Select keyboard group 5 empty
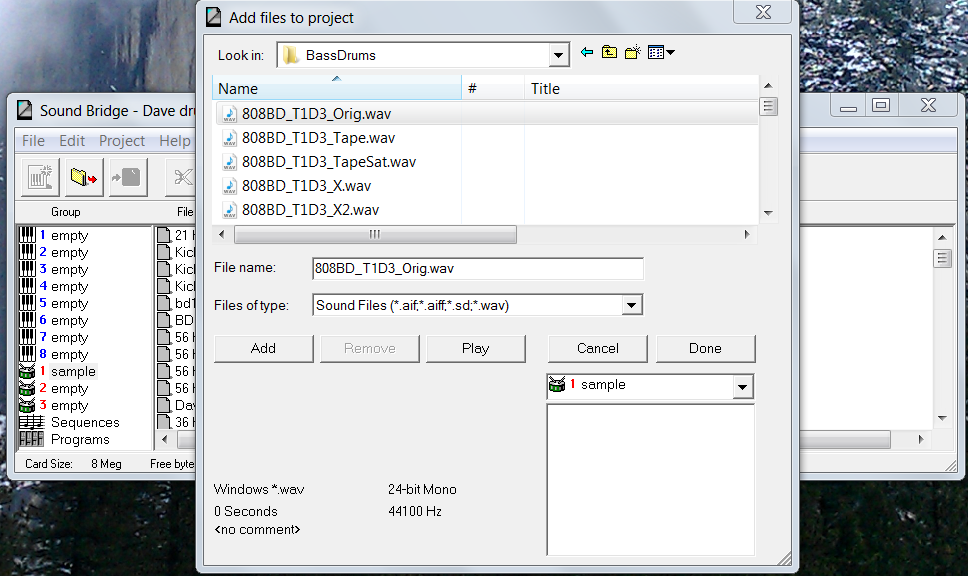Viewport: 968px width, 576px height. (x=69, y=304)
